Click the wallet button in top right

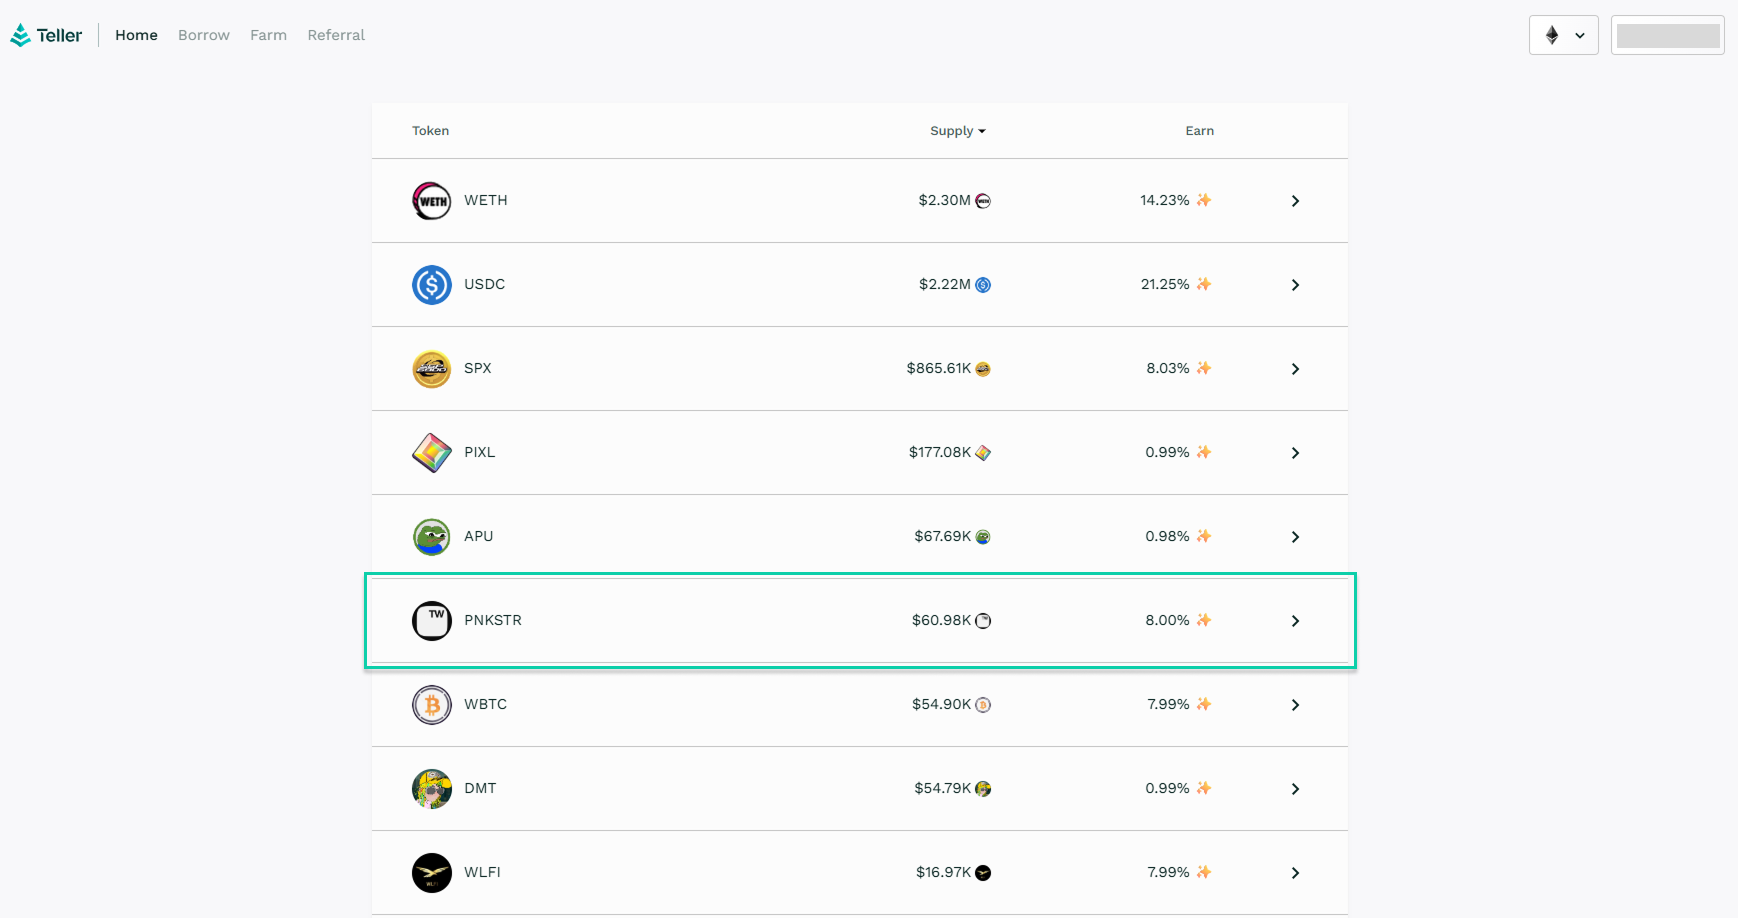pyautogui.click(x=1667, y=35)
